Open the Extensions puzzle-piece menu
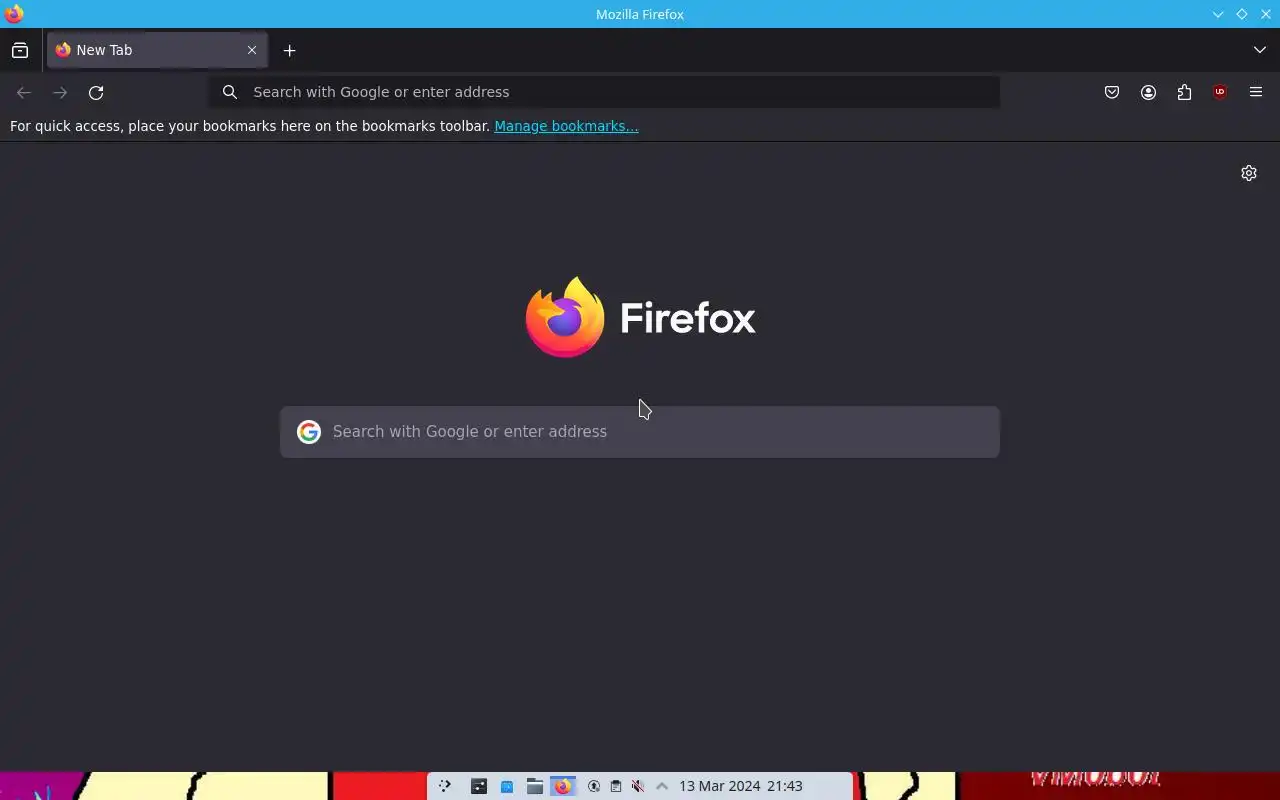Image resolution: width=1280 pixels, height=800 pixels. 1184,92
